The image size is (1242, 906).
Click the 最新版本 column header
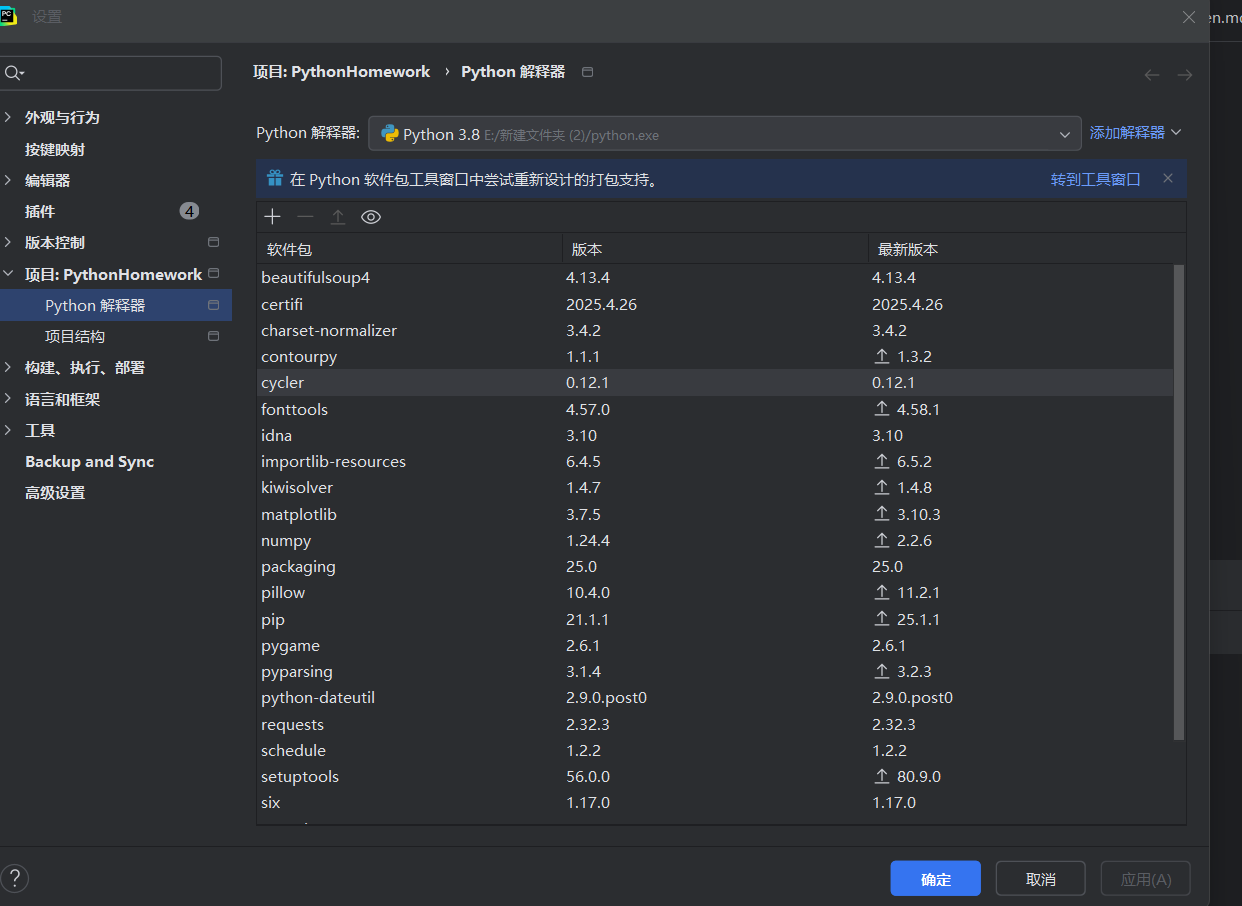1027,249
